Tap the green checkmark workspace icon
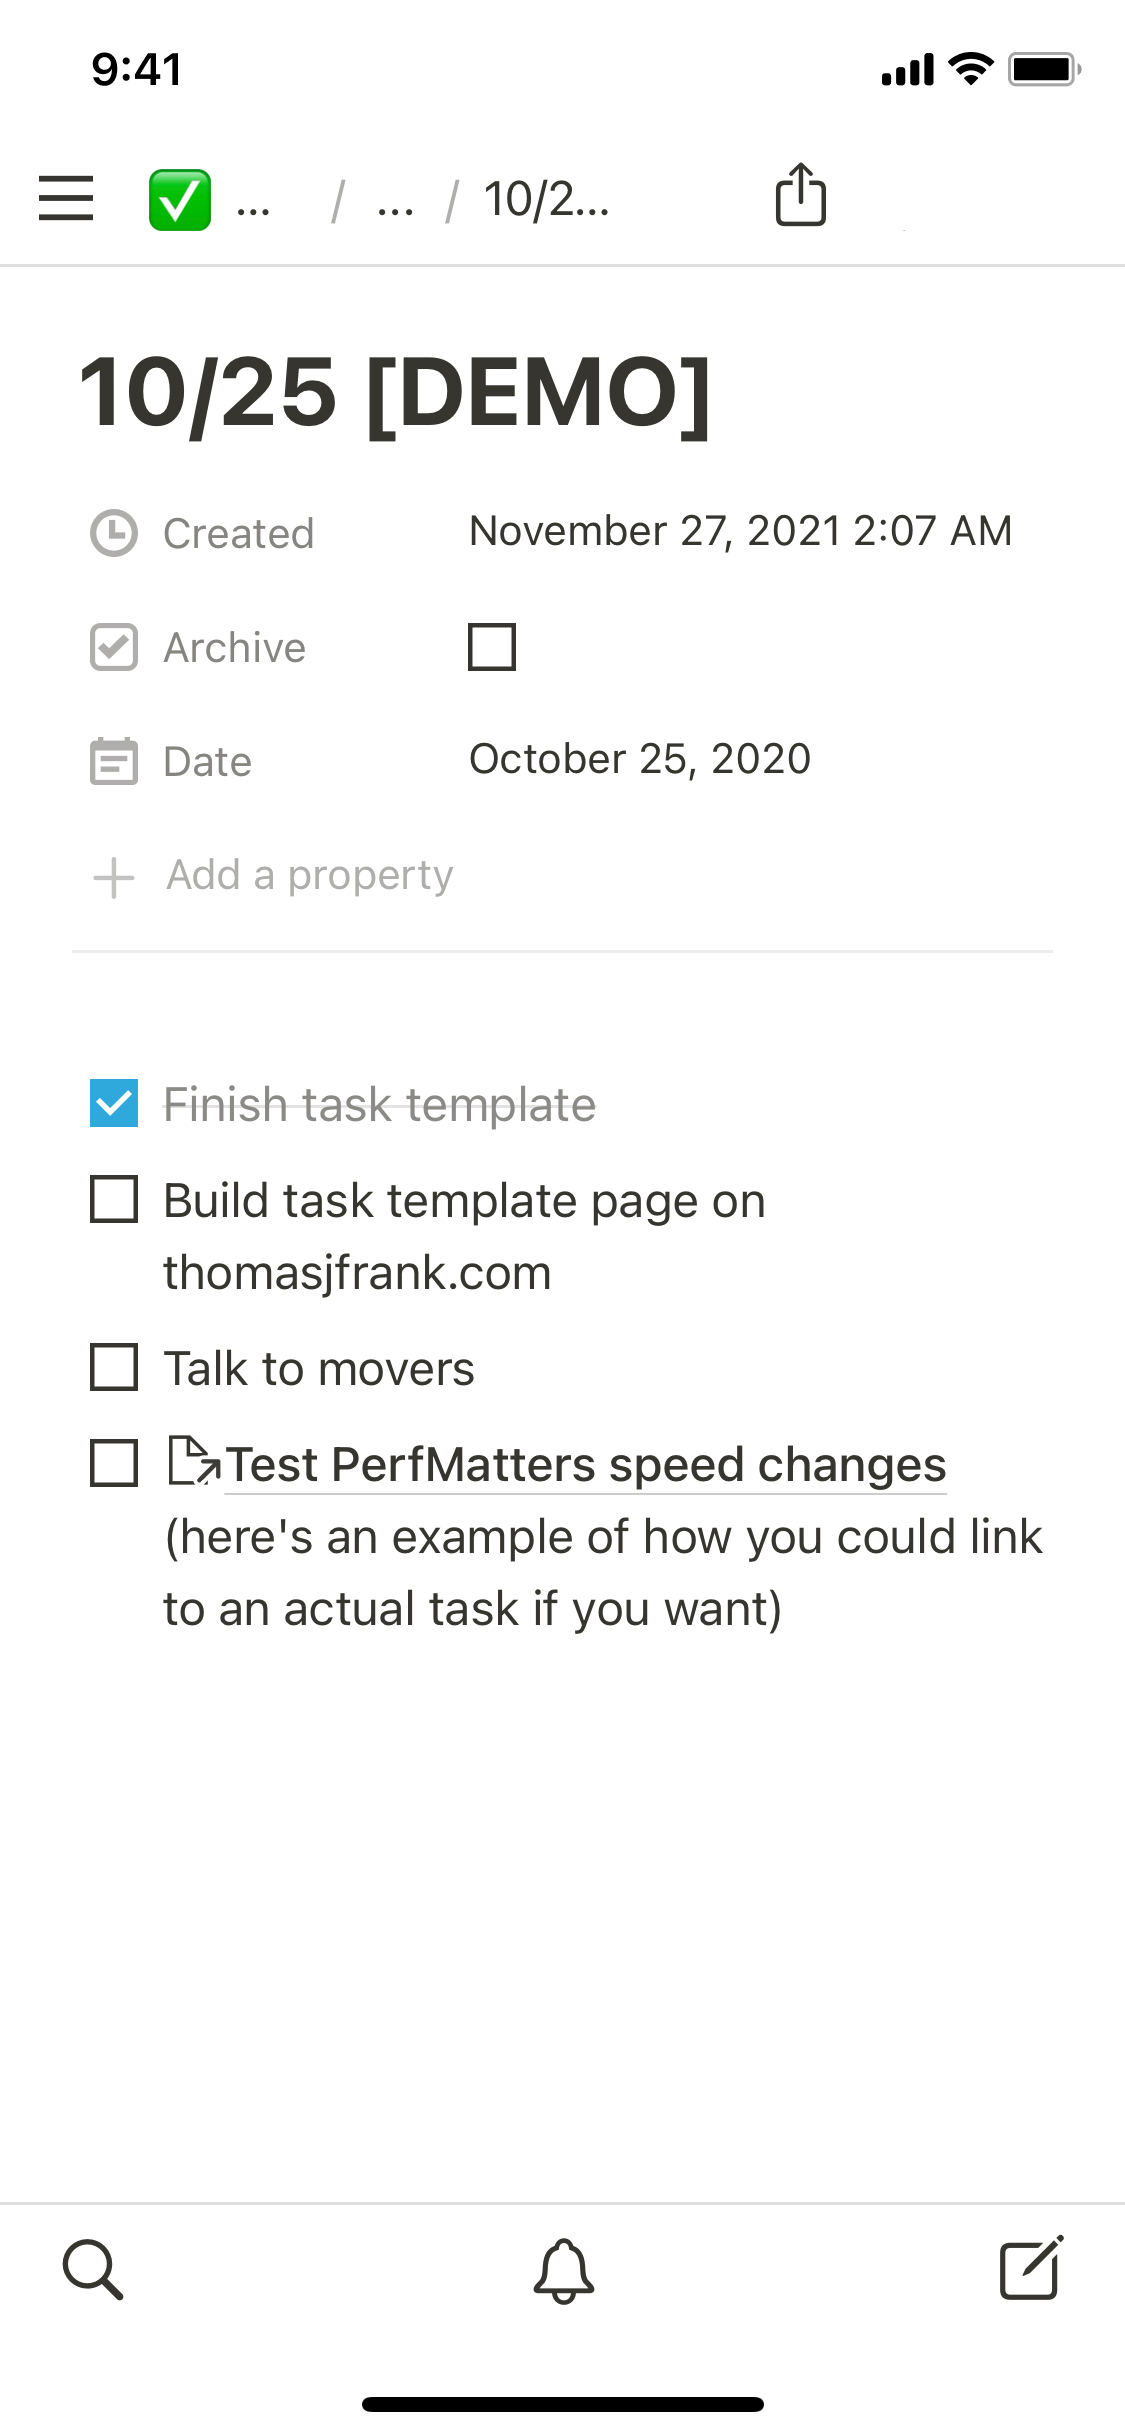The width and height of the screenshot is (1125, 2436). click(180, 200)
